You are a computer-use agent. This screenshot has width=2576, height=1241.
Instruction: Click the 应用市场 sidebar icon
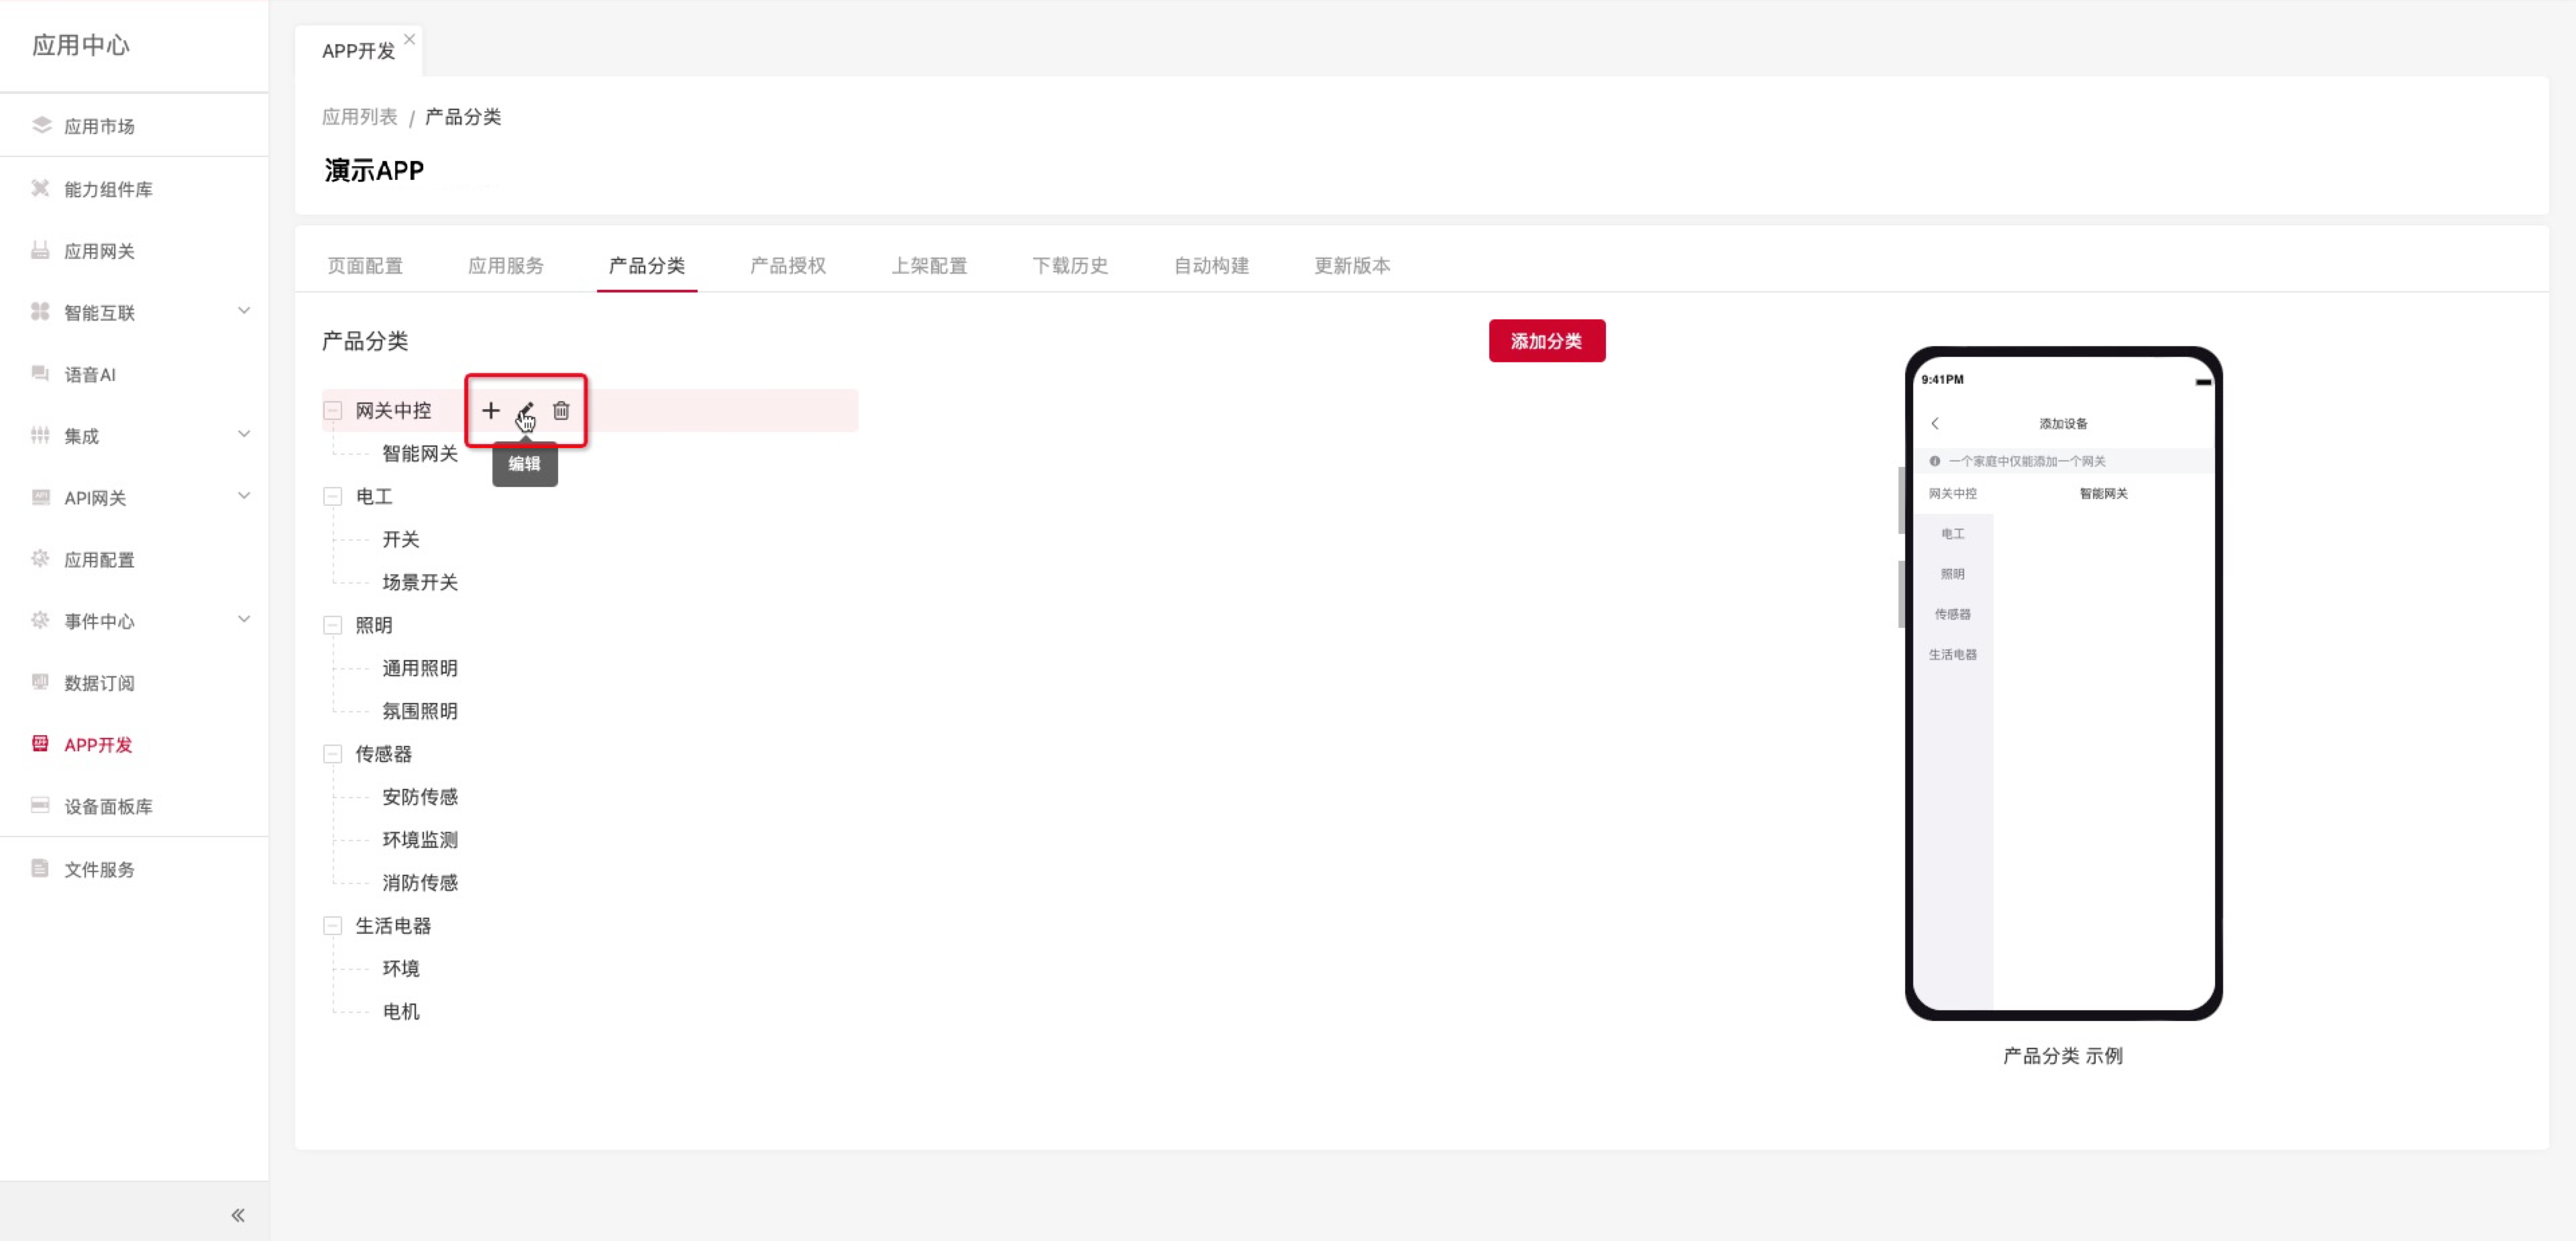(41, 125)
